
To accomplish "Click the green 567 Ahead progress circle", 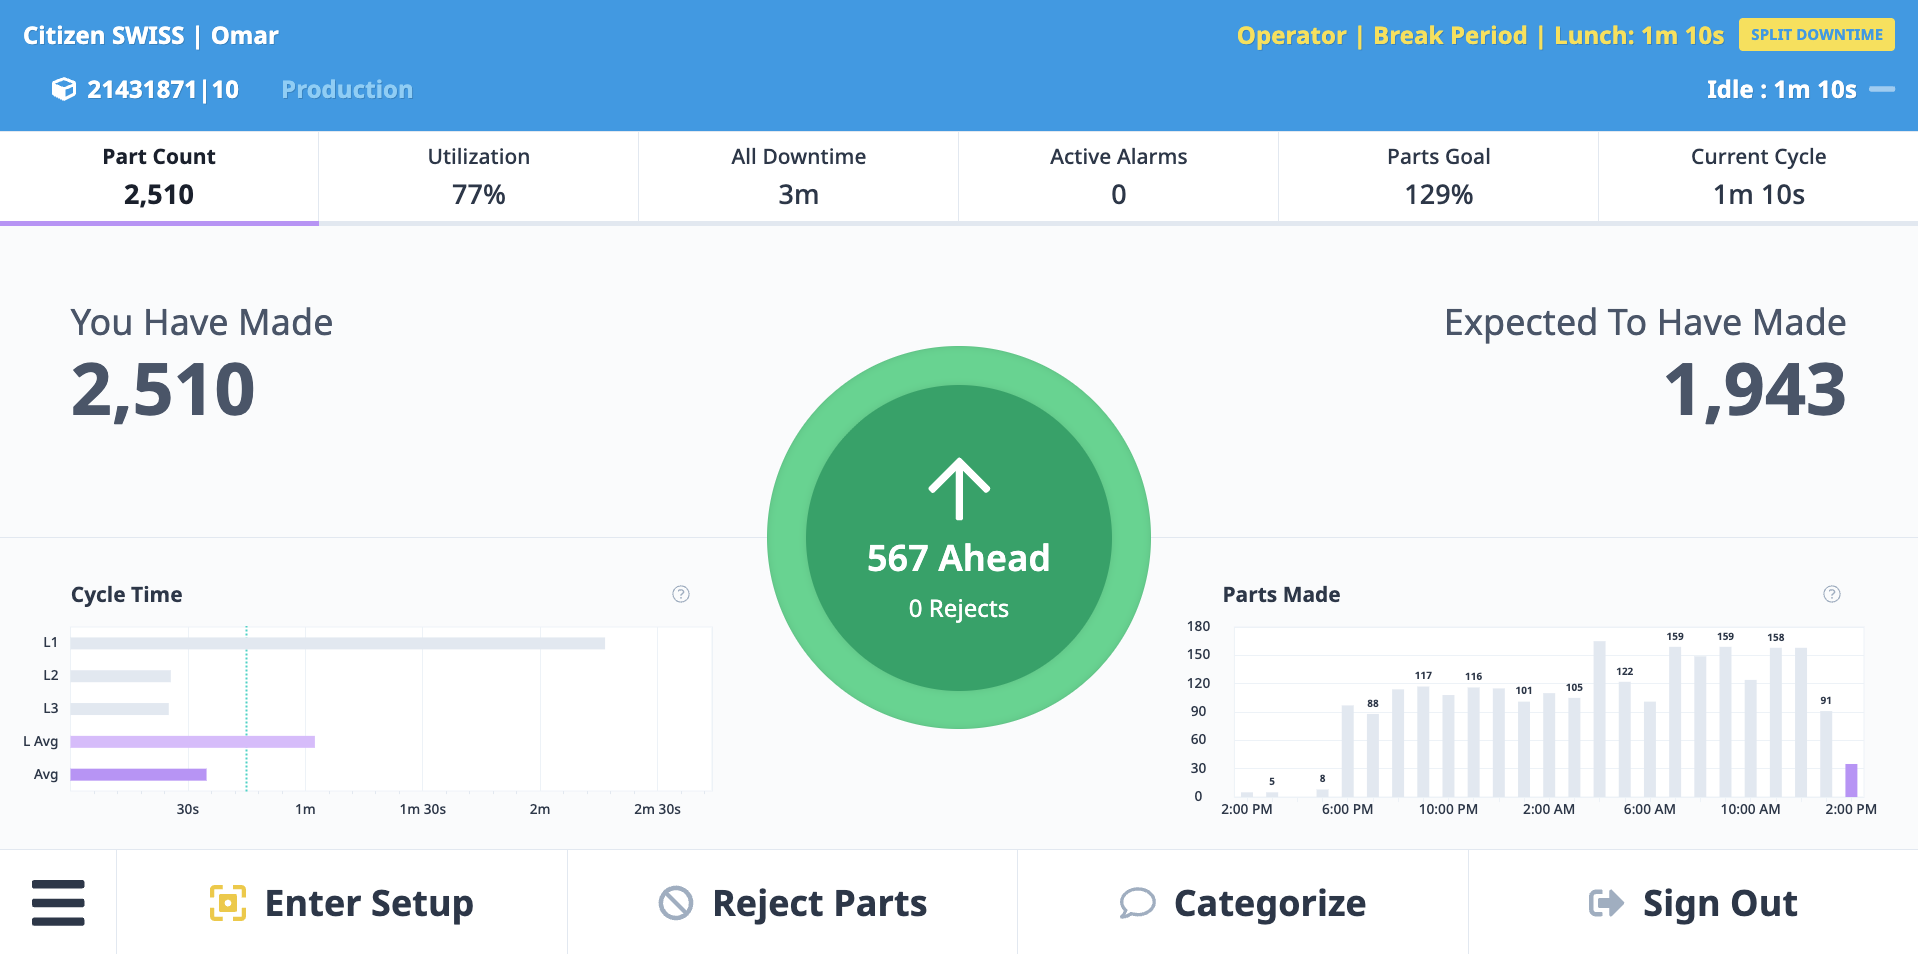I will tap(958, 537).
